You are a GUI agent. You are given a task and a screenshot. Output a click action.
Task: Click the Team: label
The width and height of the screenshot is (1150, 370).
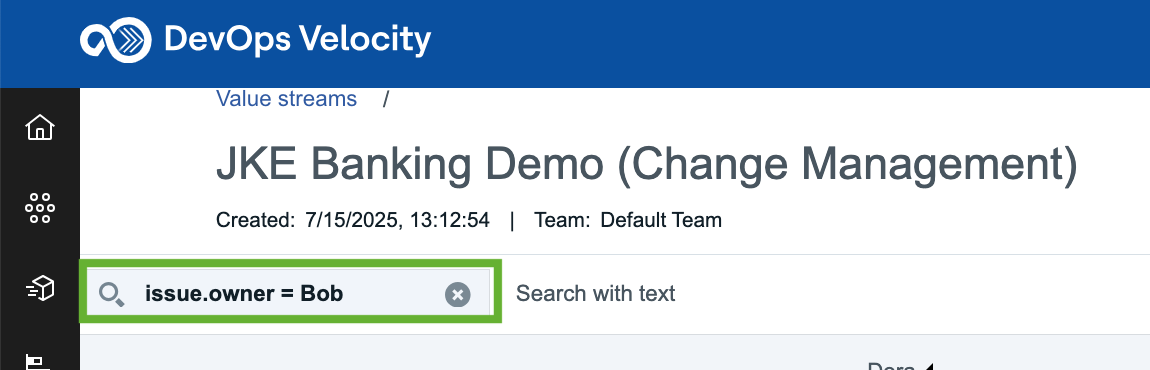563,220
